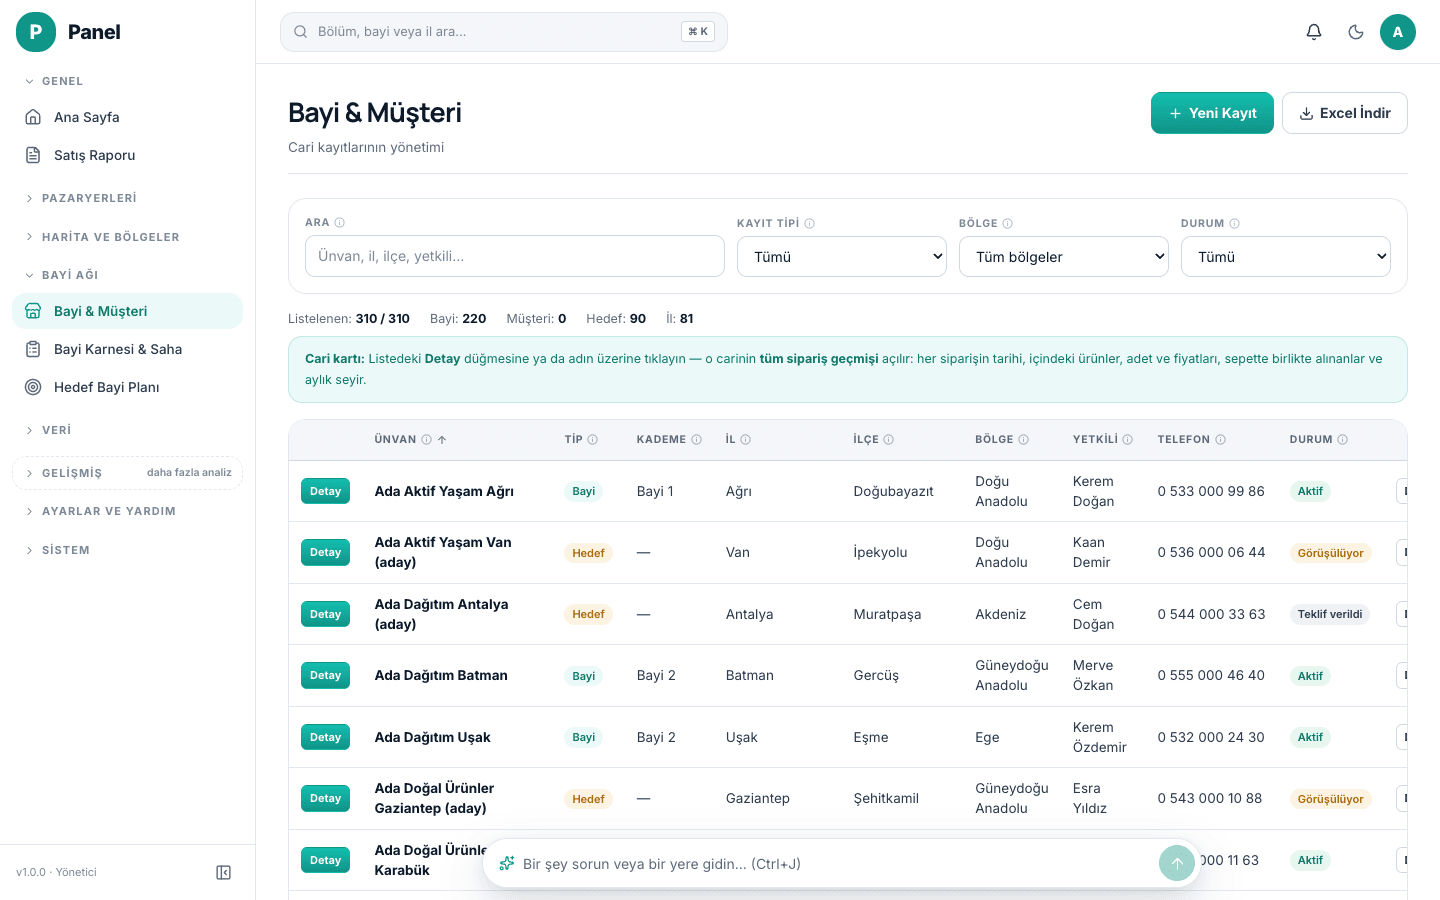Open the notifications bell

[1314, 32]
